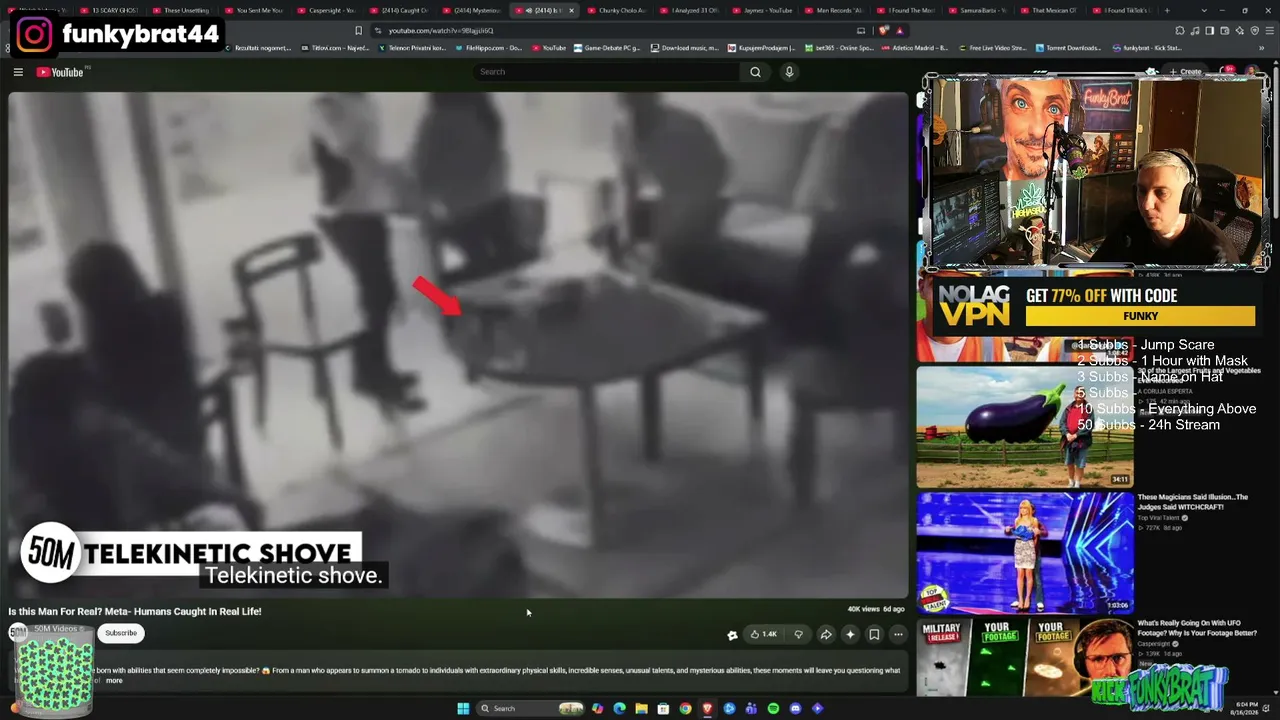Like the video with thumbs up
The image size is (1280, 720).
763,634
